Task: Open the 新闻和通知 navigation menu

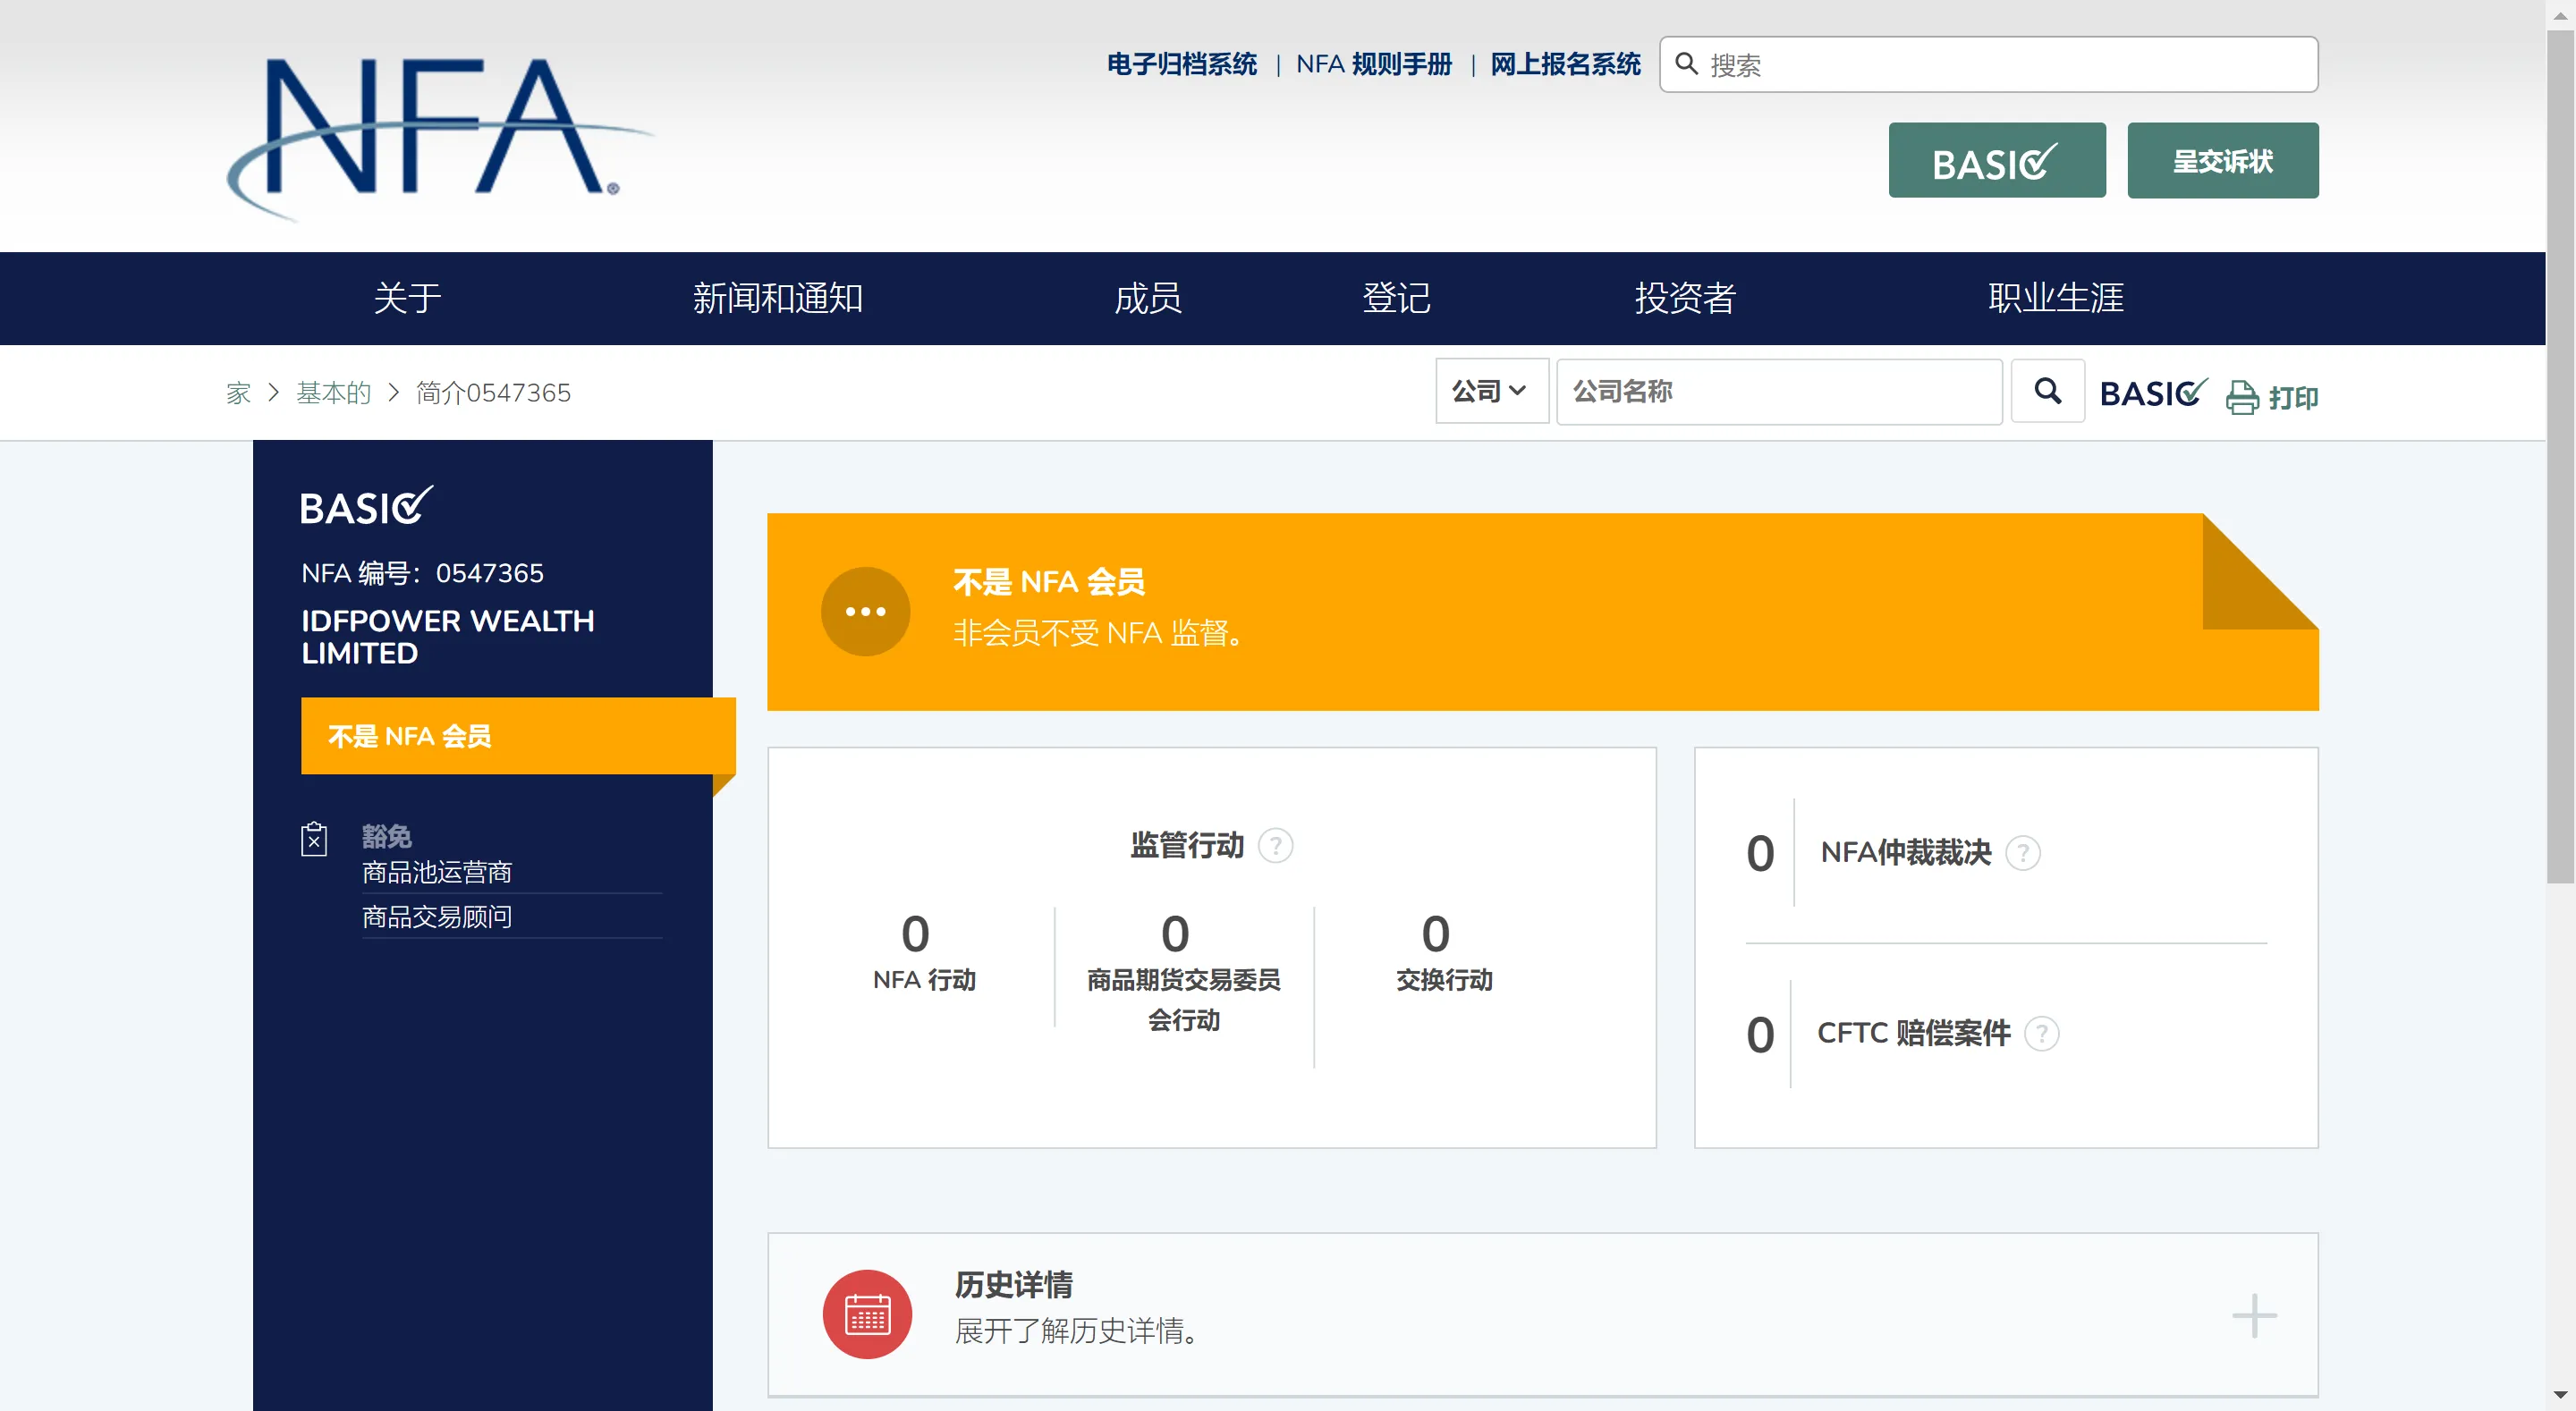Action: click(778, 298)
